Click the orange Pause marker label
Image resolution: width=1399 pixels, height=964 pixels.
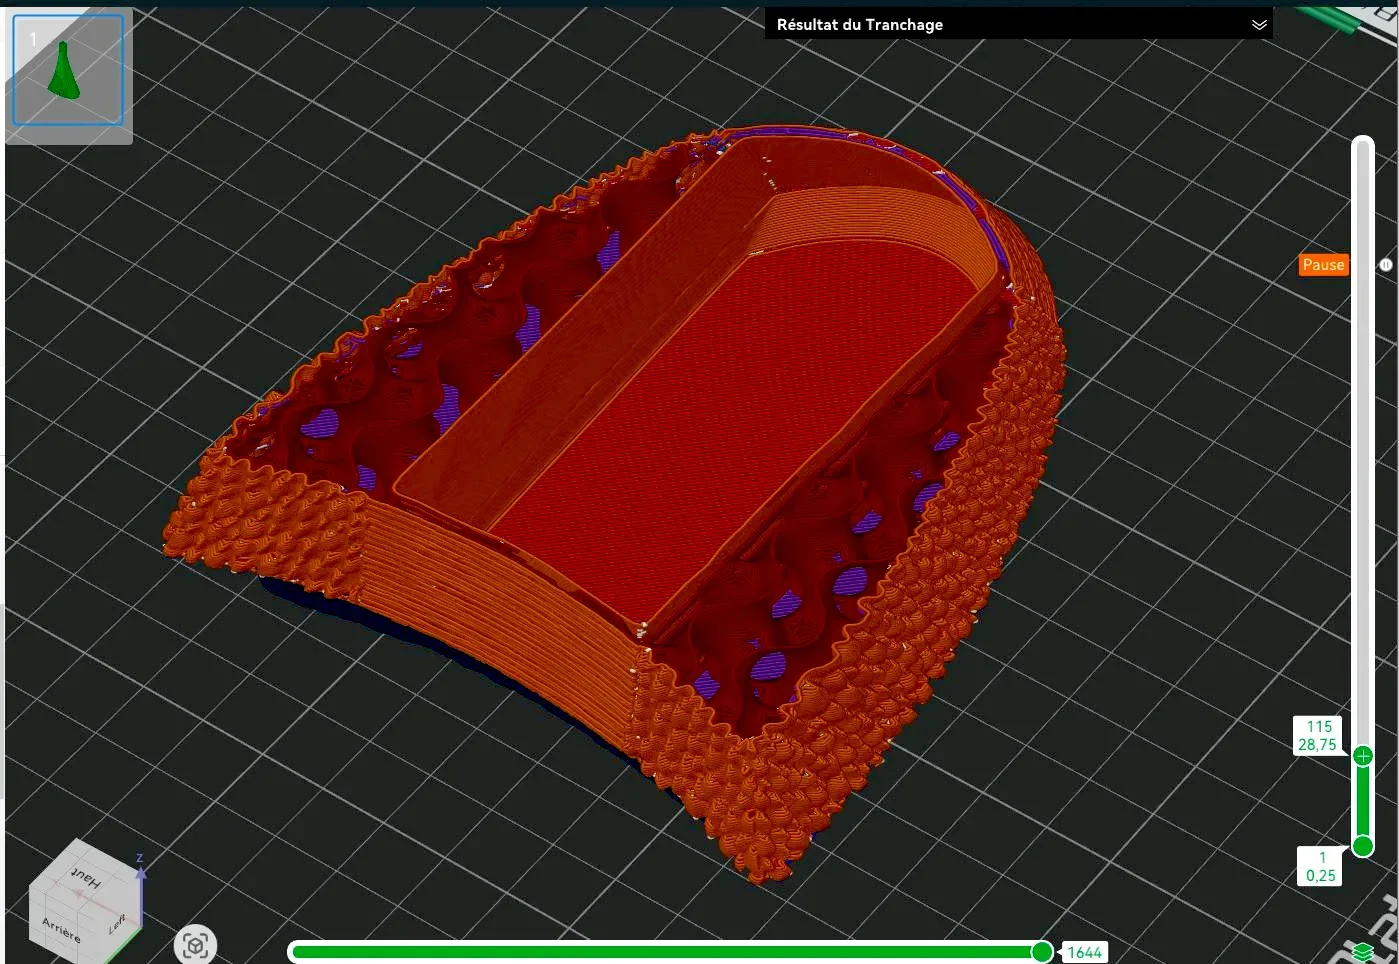[x=1323, y=265]
